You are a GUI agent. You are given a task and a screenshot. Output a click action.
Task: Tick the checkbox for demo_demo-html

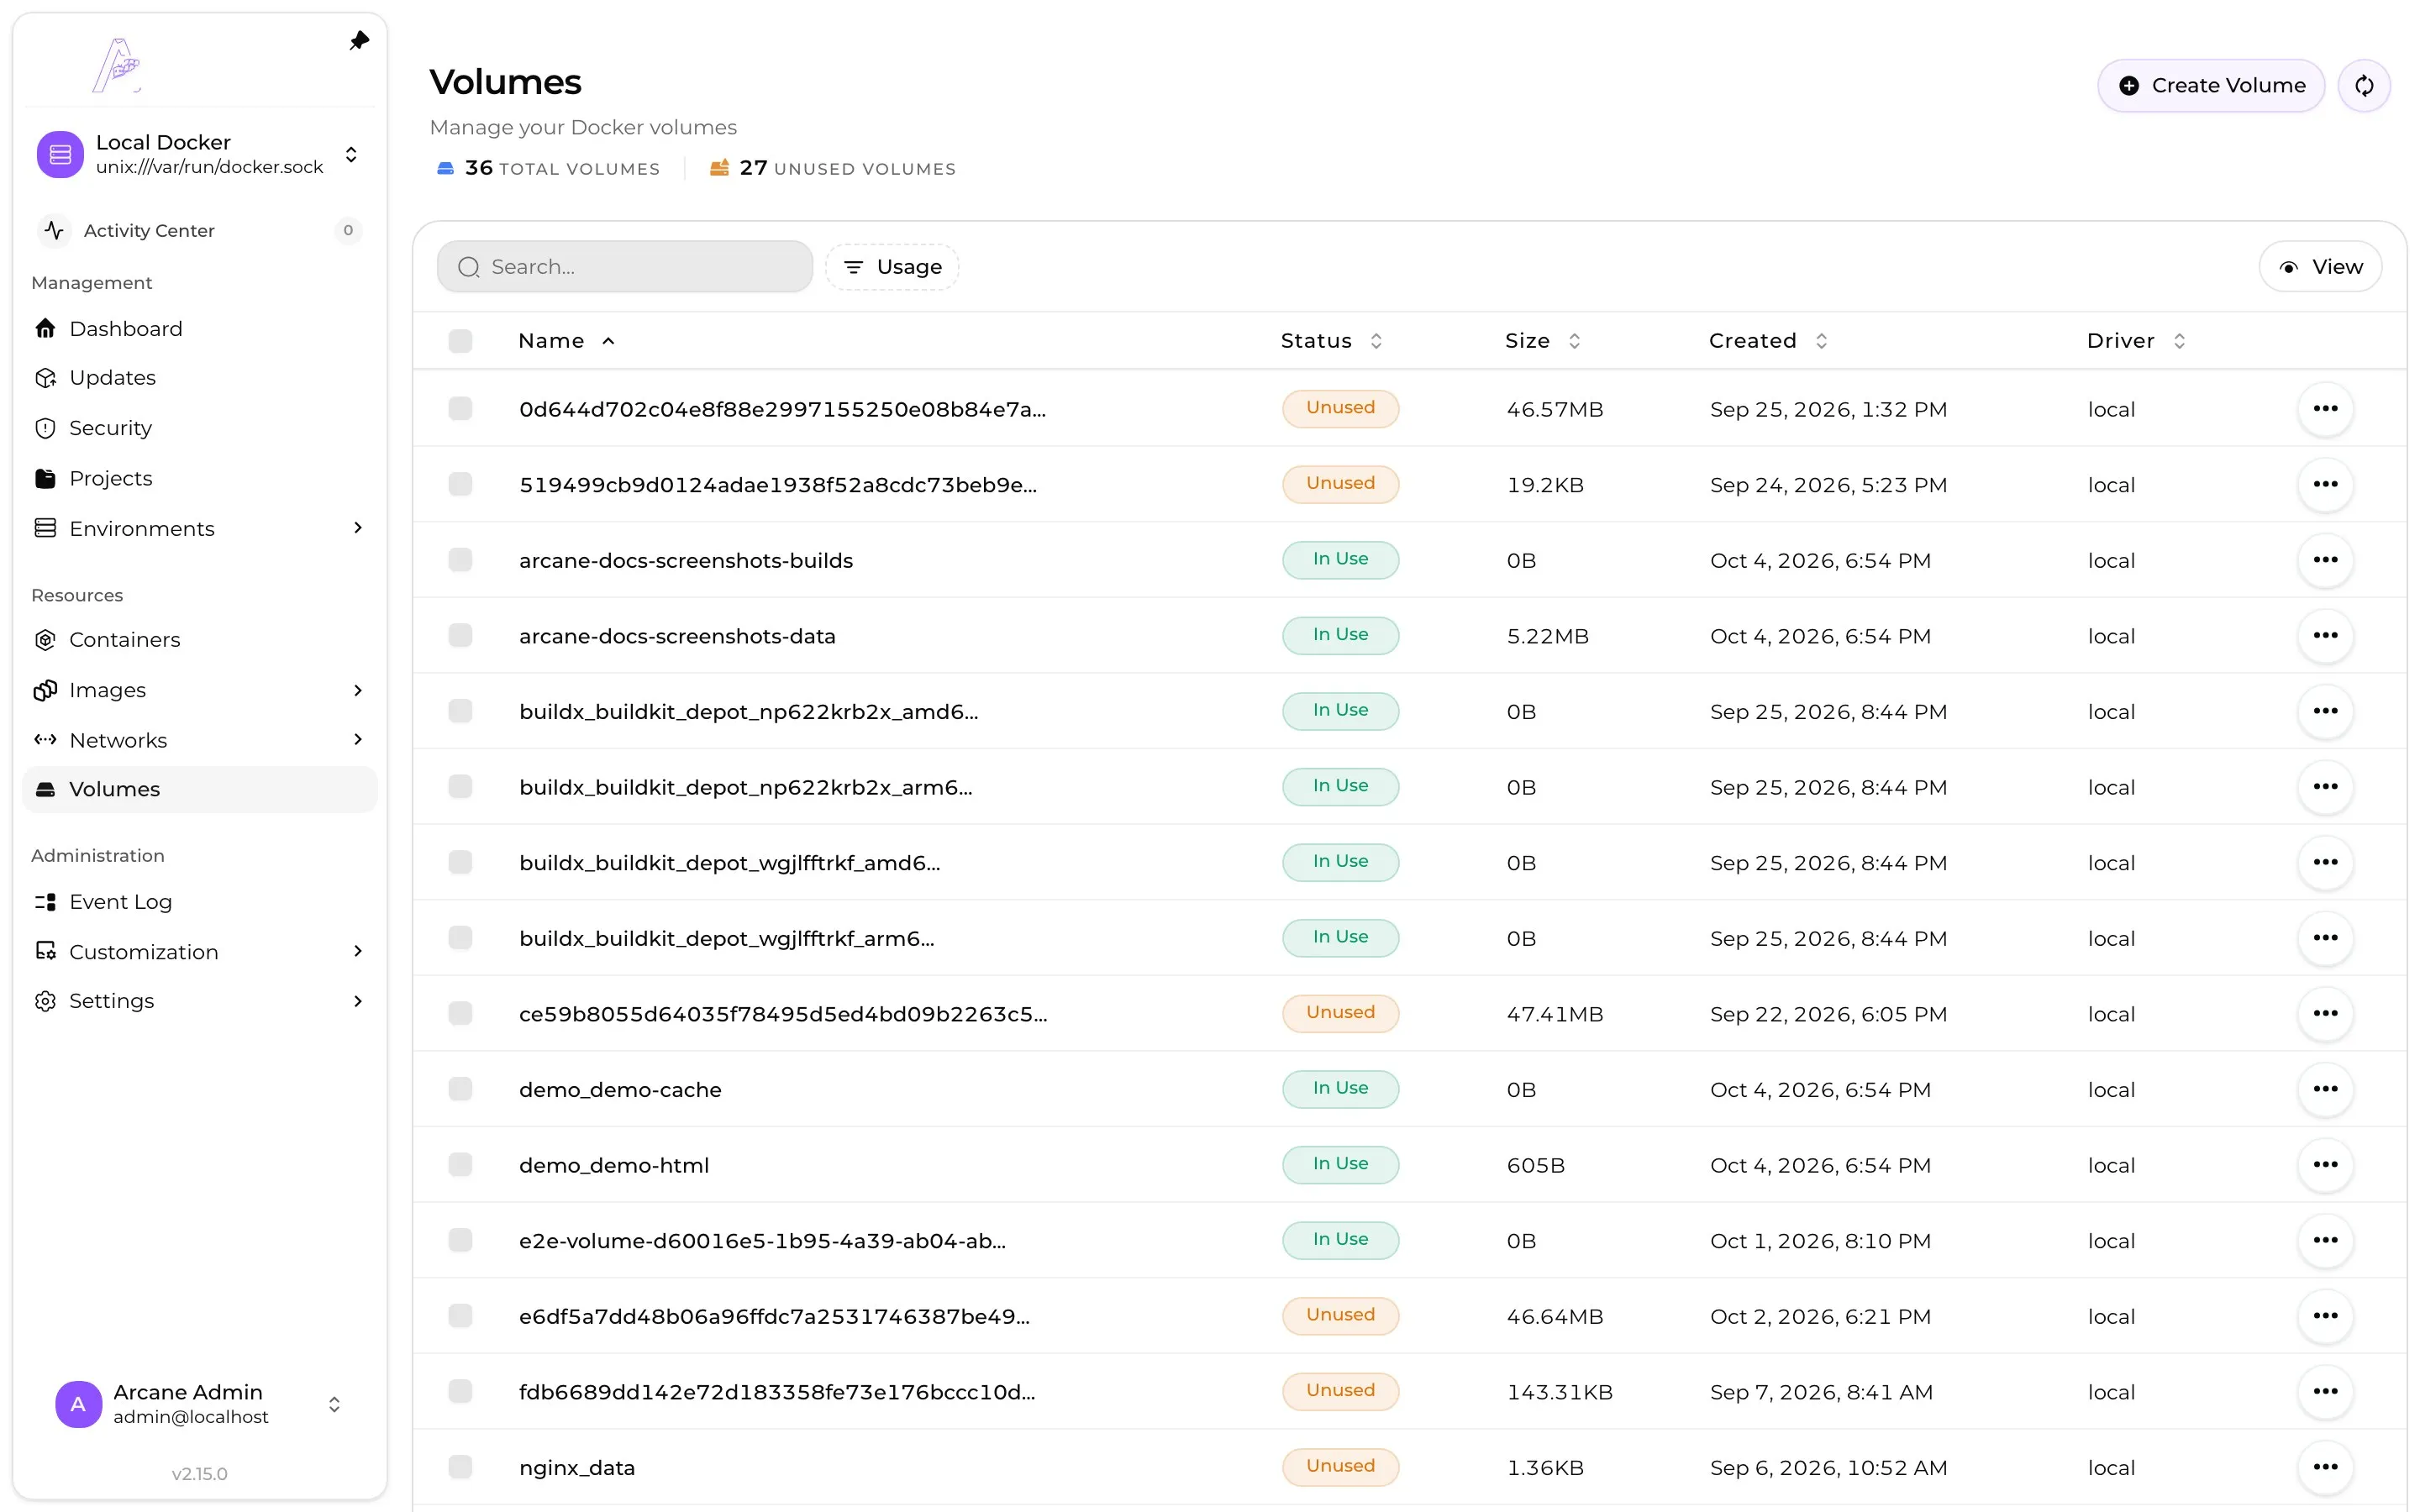[x=460, y=1164]
